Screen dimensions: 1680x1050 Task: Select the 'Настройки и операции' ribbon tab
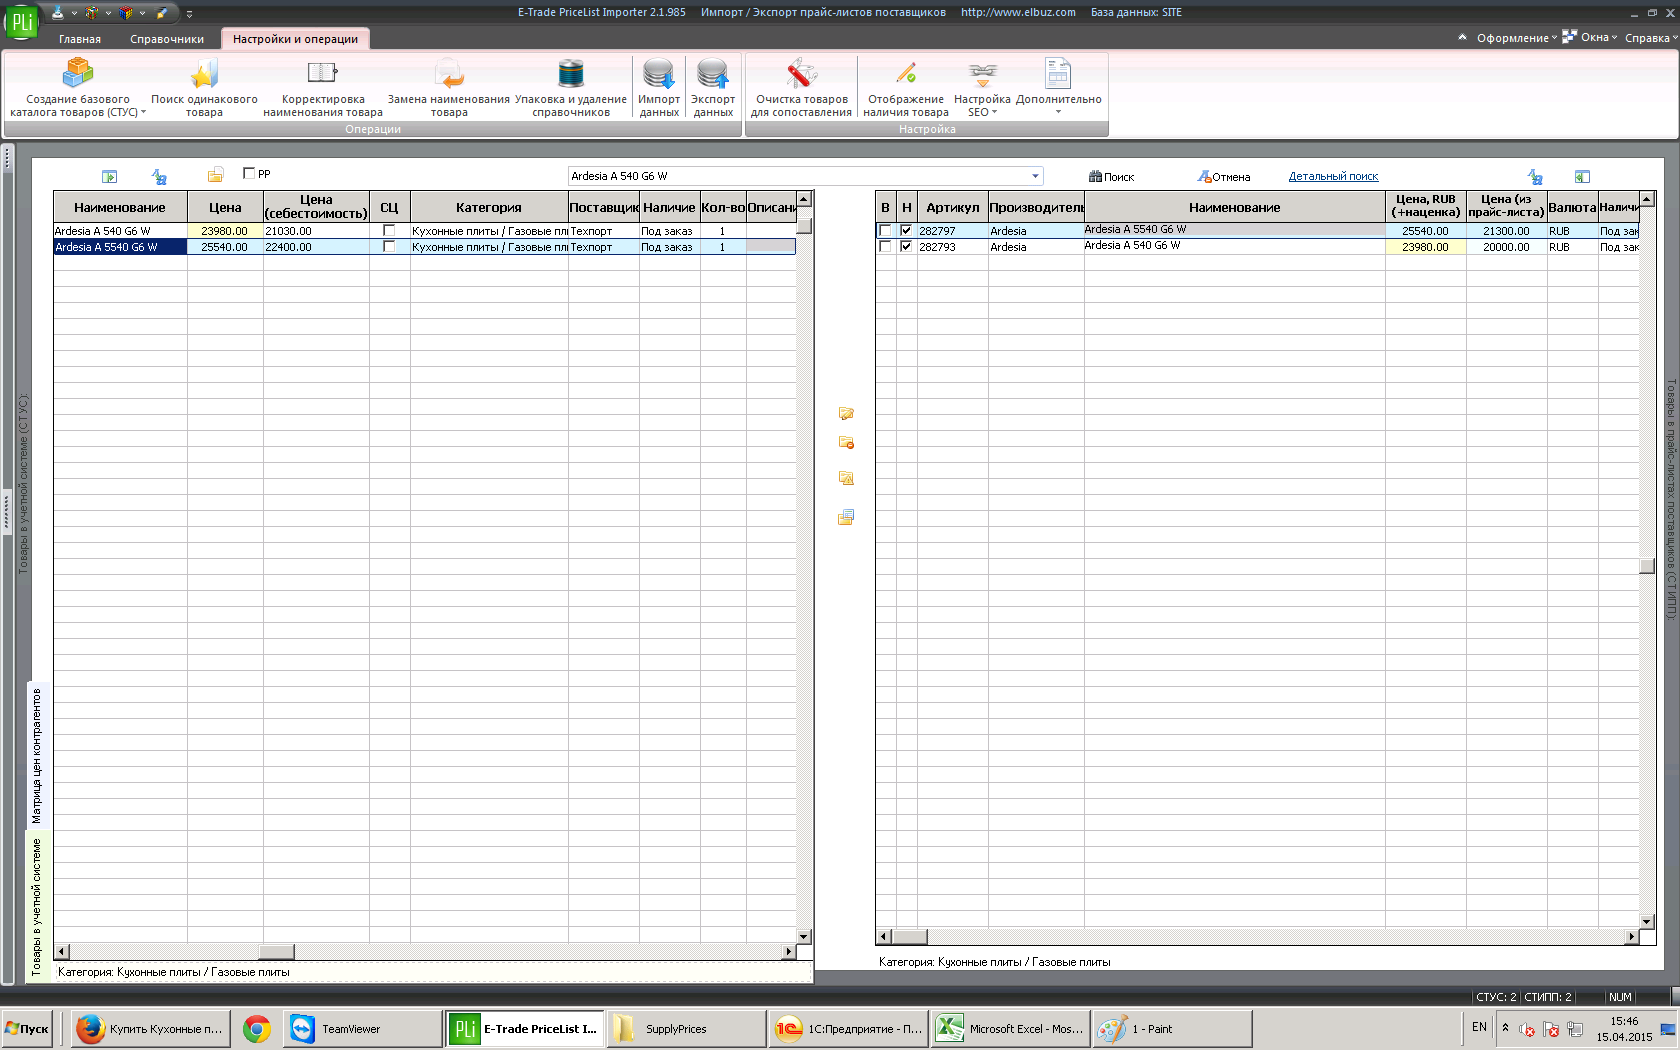295,39
